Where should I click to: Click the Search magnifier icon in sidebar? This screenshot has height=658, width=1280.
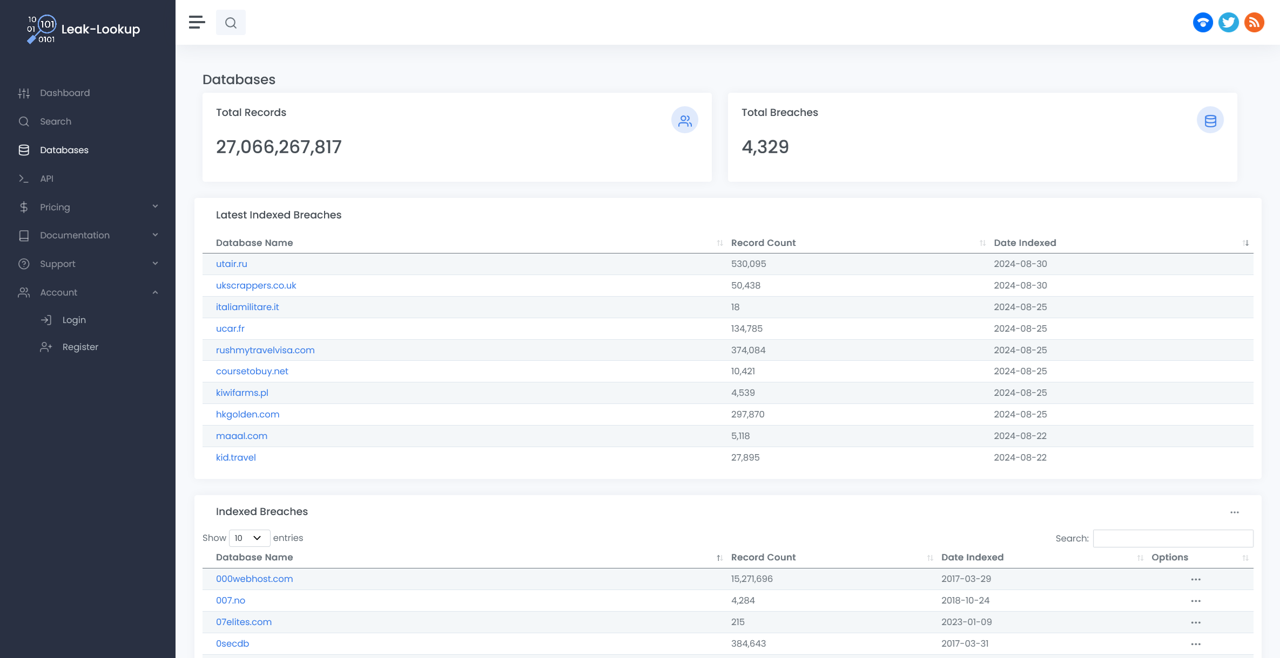click(x=24, y=122)
